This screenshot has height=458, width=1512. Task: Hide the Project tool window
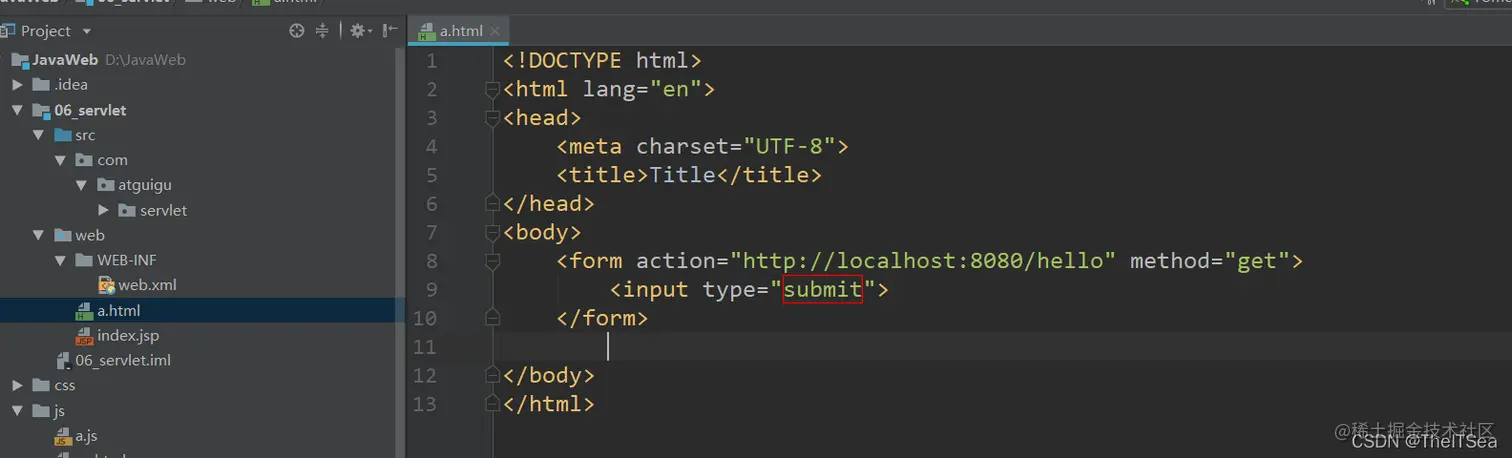[x=390, y=31]
